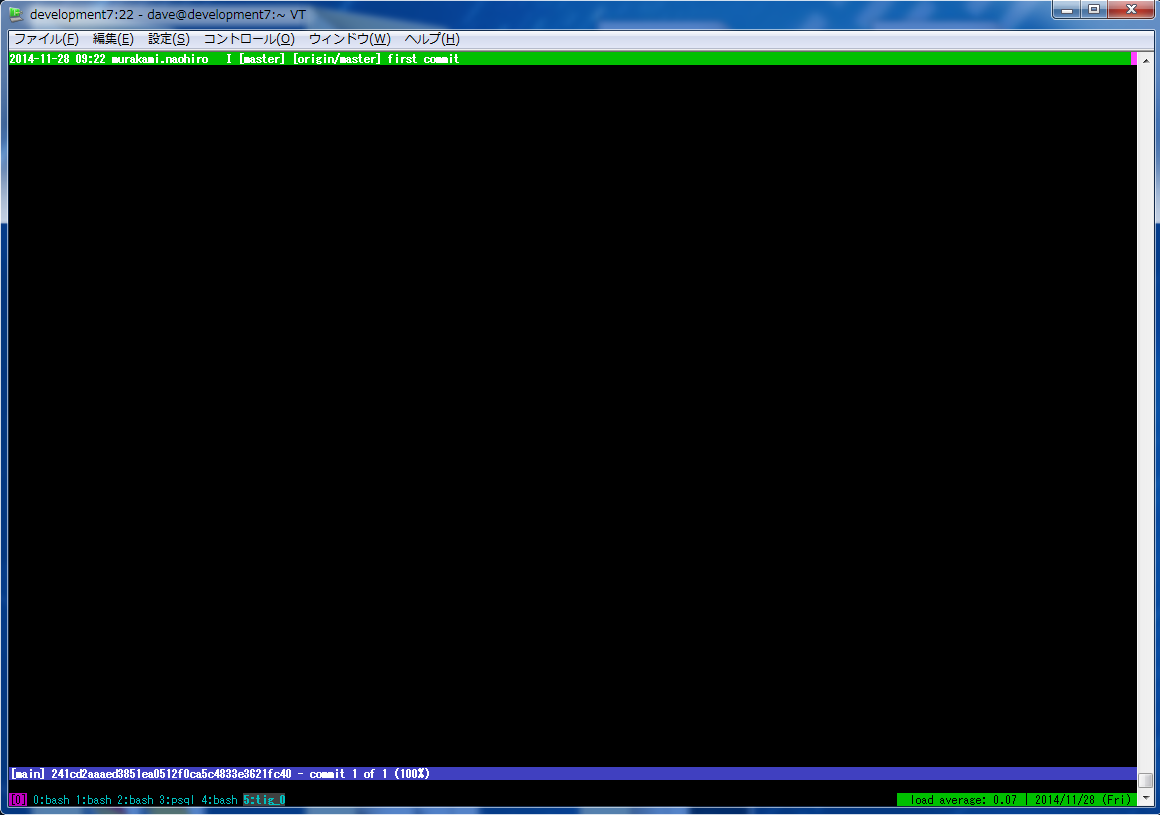
Task: Open the ファイル(F) menu
Action: tap(46, 39)
